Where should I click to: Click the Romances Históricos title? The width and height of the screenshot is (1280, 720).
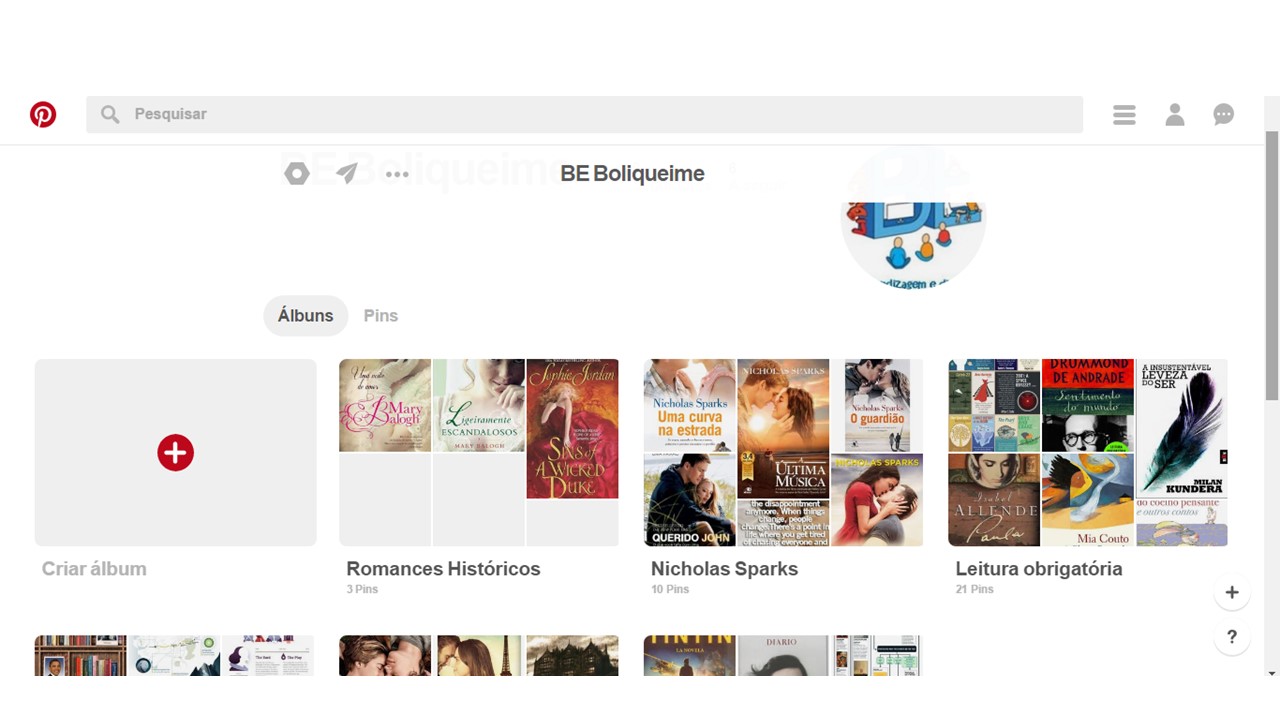click(443, 568)
